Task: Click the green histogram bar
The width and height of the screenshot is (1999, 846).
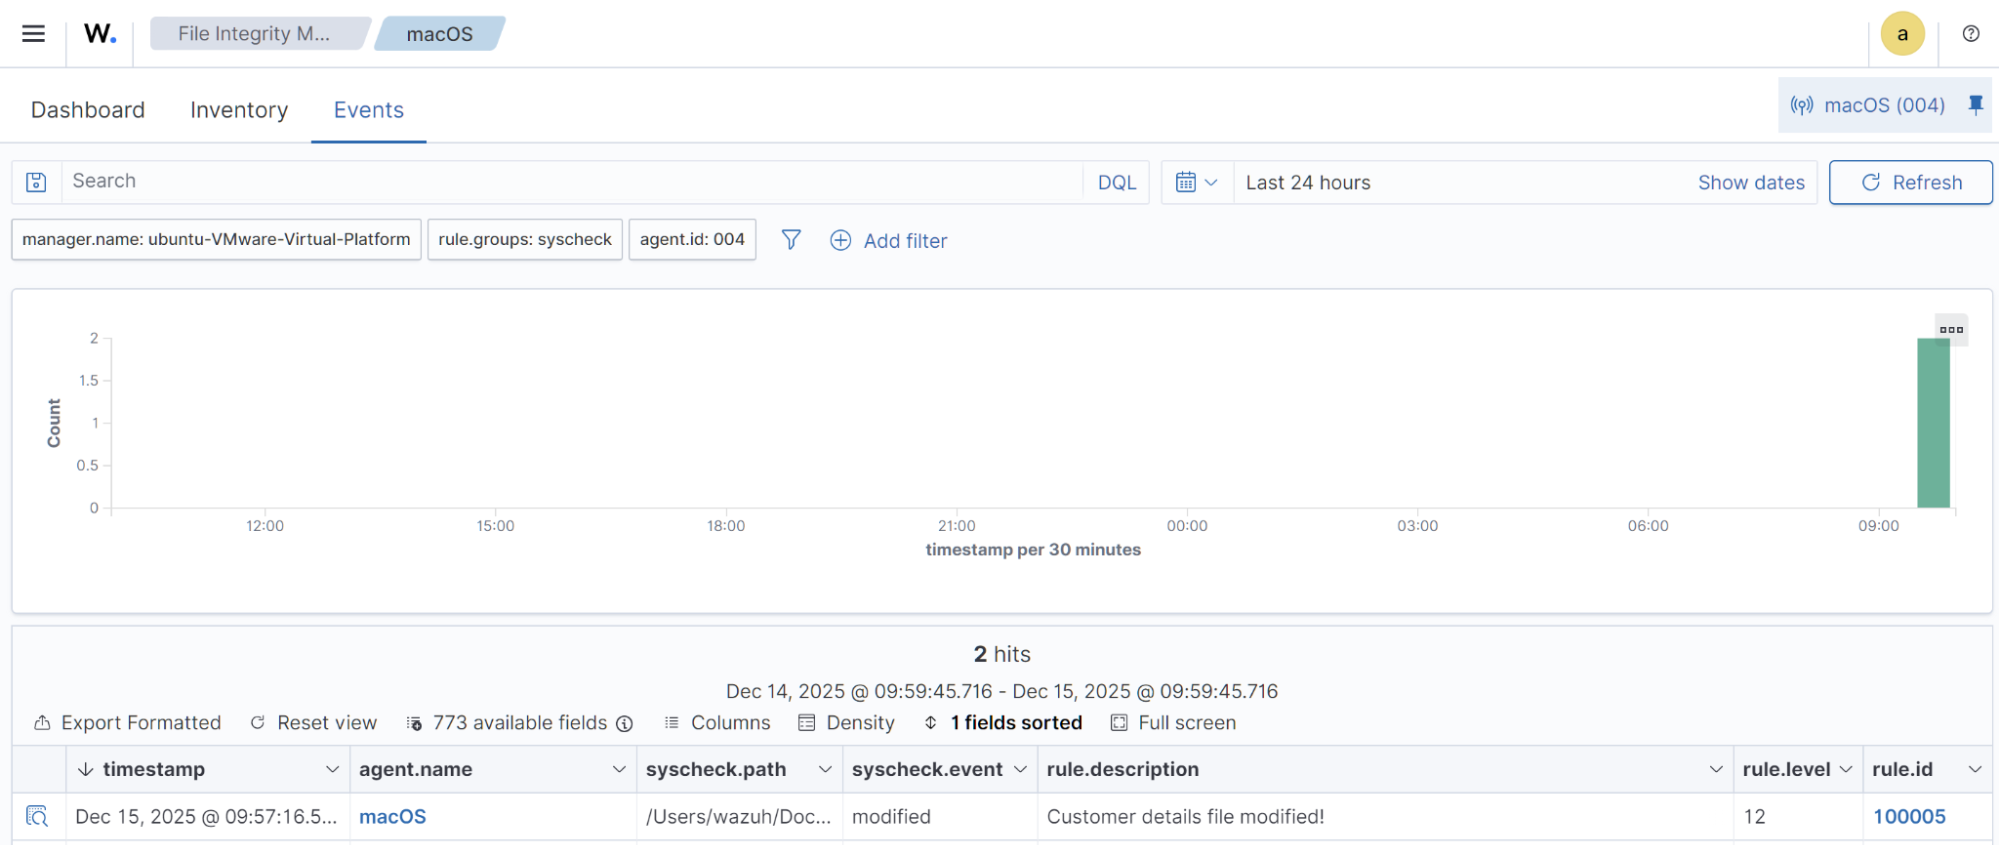Action: pyautogui.click(x=1933, y=423)
